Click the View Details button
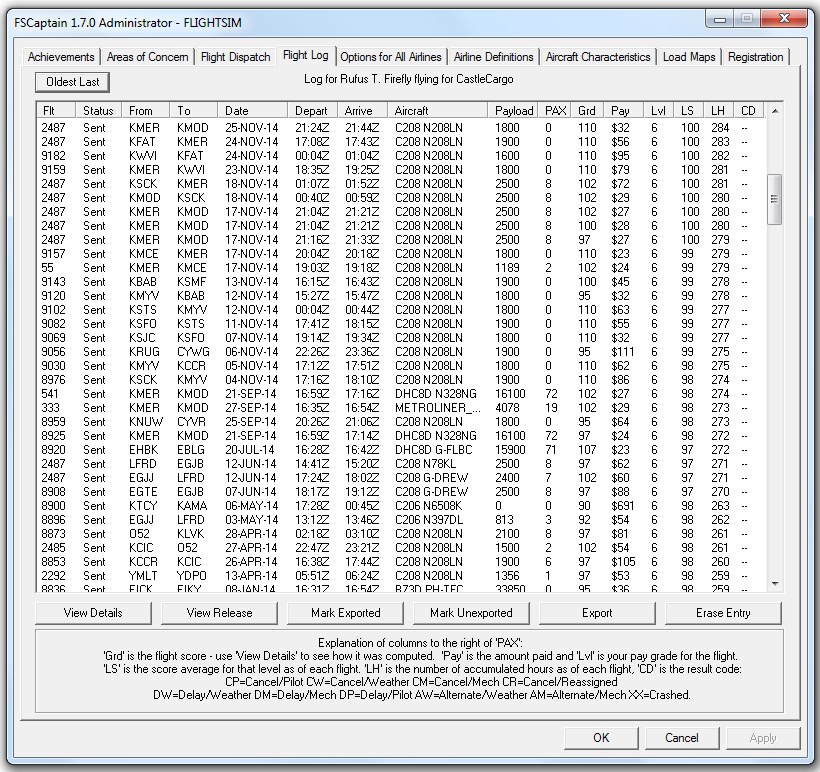The image size is (820, 772). [93, 613]
